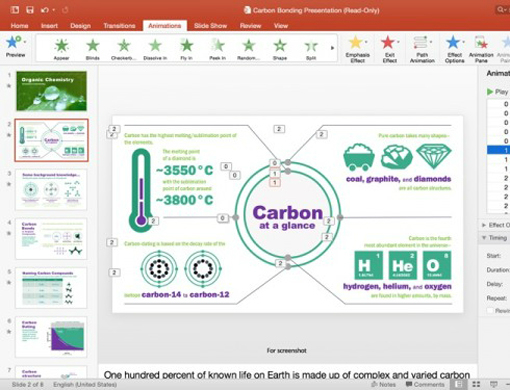
Task: Apply the Dissolve In entrance effect
Action: (x=155, y=49)
